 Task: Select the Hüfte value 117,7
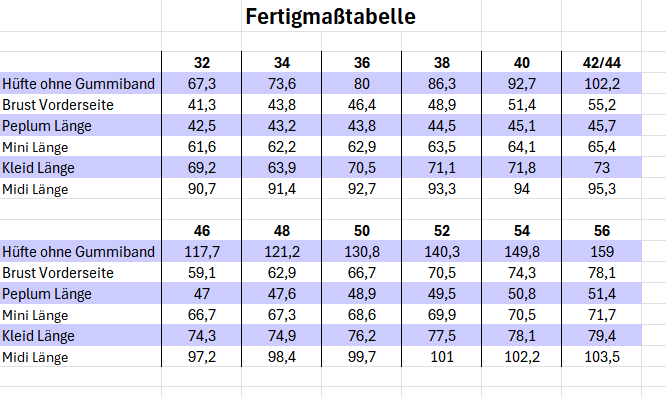[202, 252]
